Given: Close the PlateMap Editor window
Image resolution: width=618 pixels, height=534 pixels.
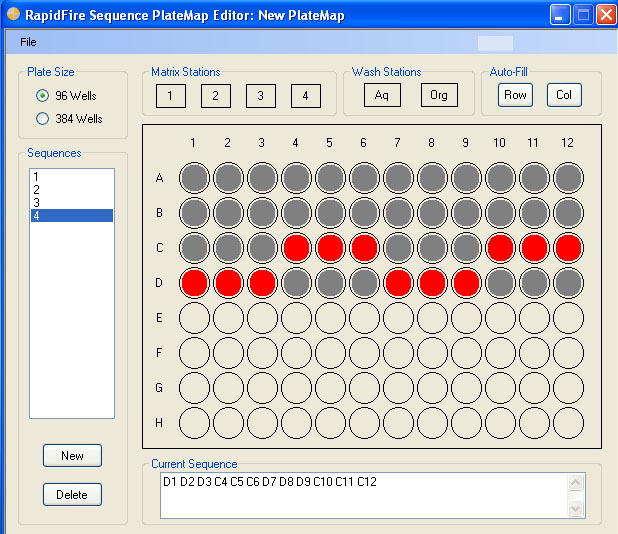Looking at the screenshot, I should pos(606,15).
